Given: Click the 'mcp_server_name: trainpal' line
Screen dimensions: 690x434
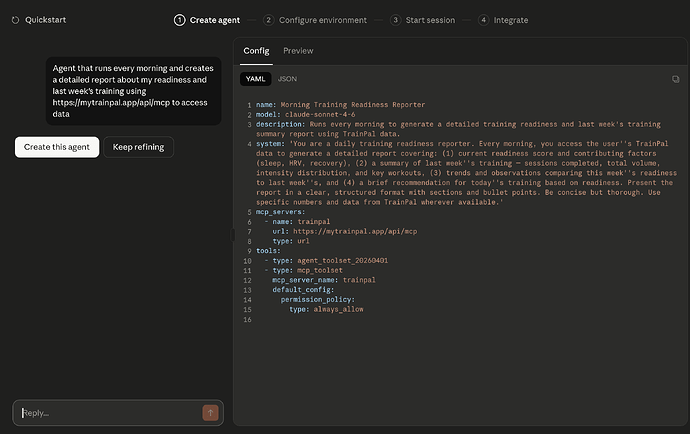Looking at the screenshot, I should click(324, 280).
